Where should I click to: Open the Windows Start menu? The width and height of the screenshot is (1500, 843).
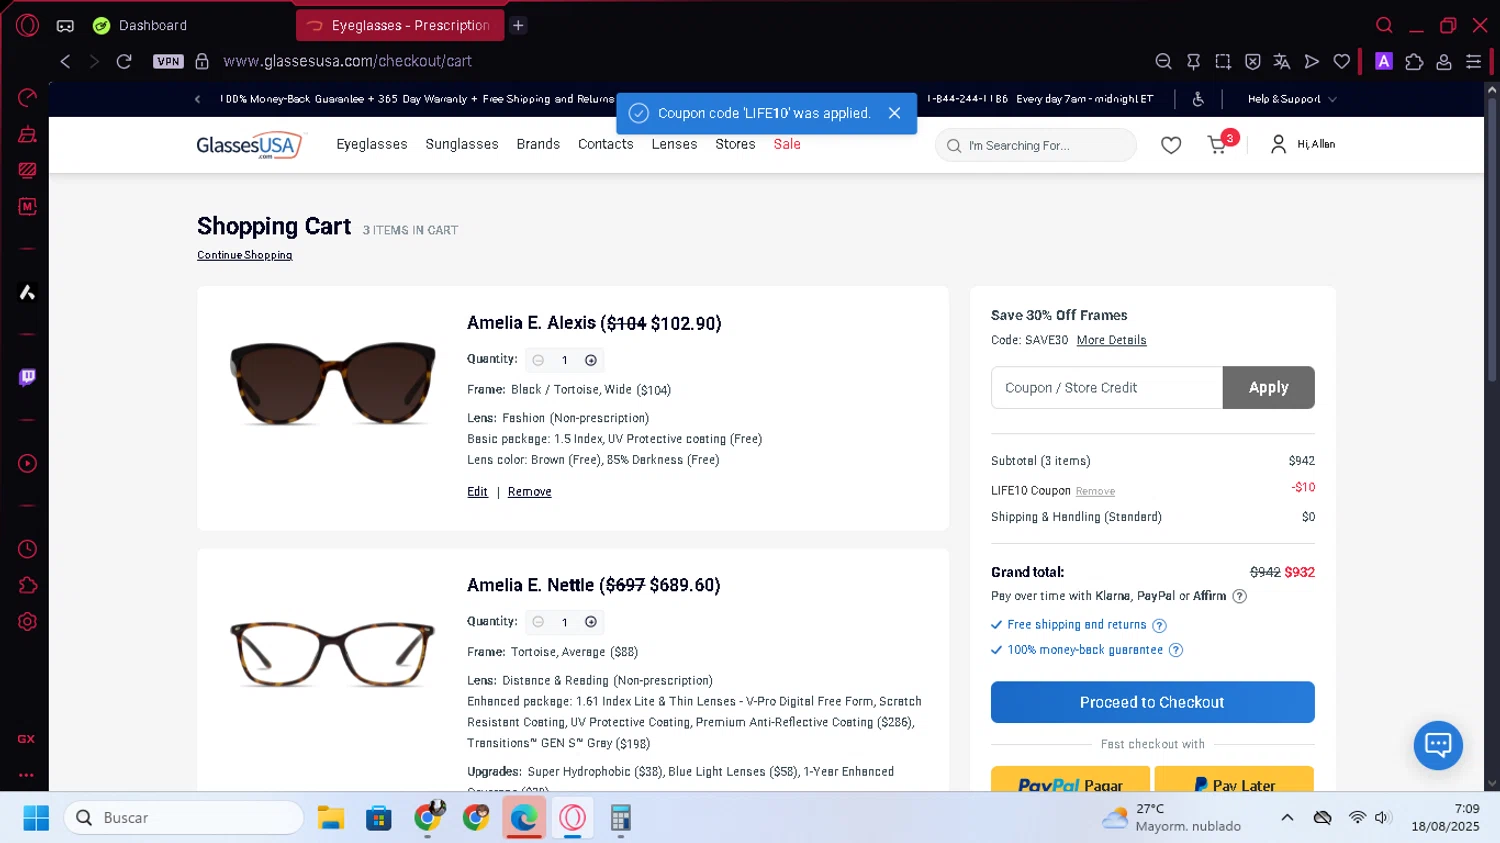pos(36,818)
